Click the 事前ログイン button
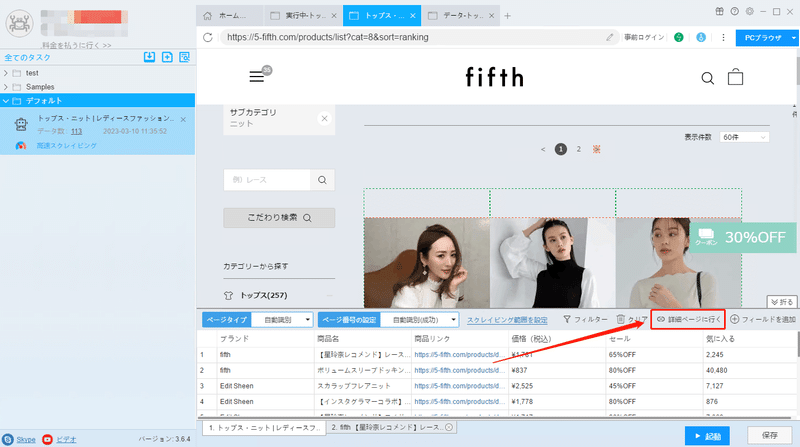The image size is (800, 447). tap(644, 37)
